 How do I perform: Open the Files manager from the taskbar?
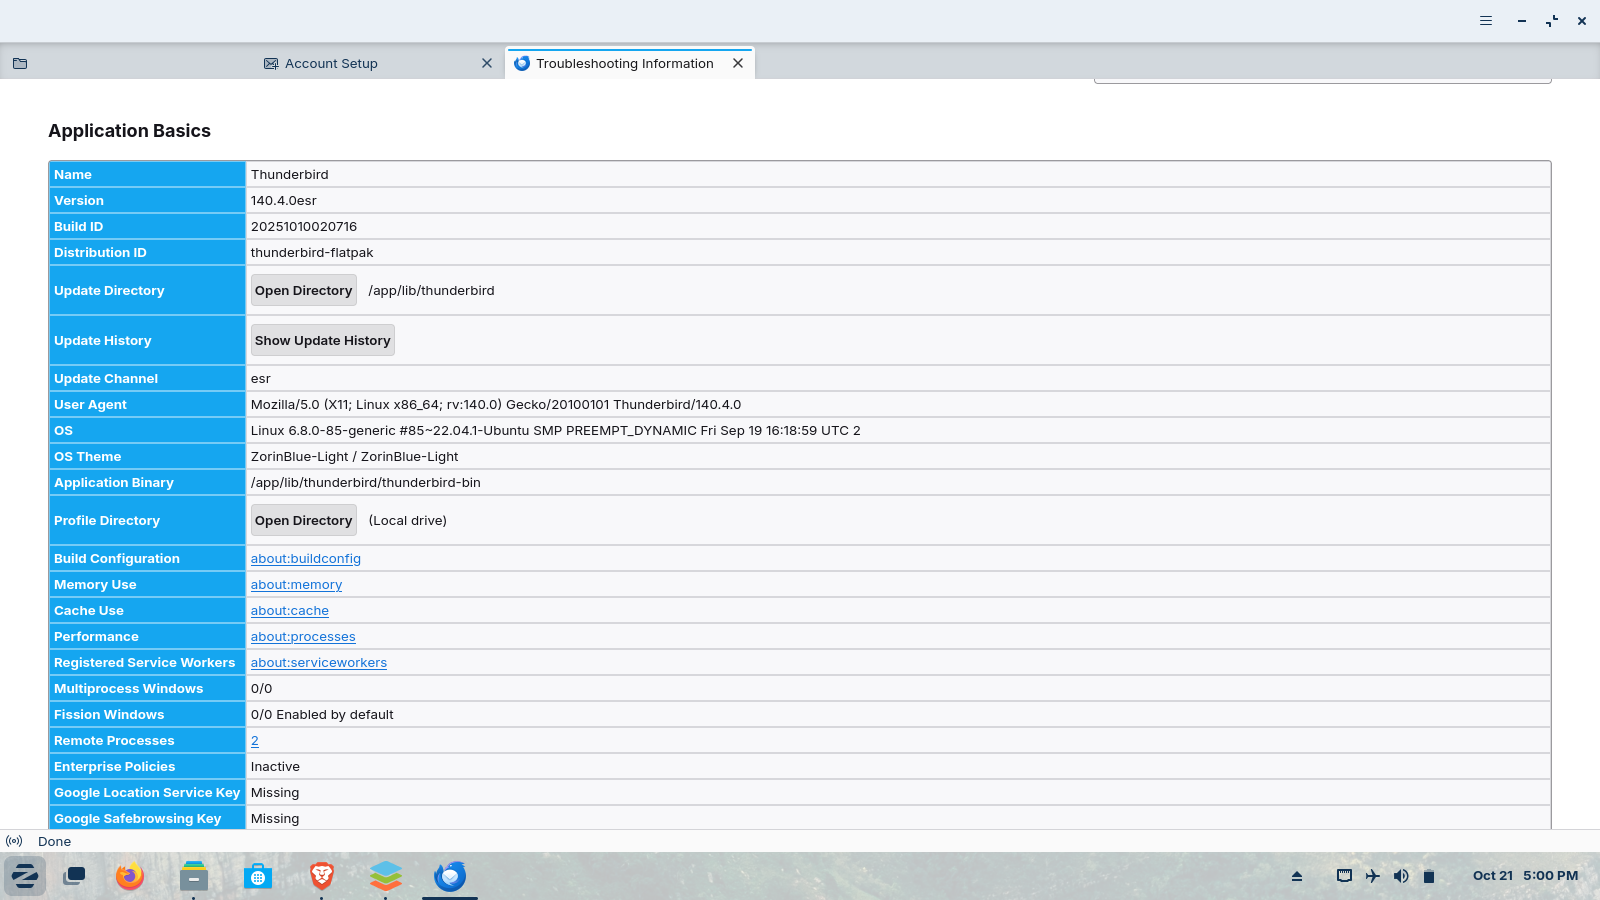point(194,876)
